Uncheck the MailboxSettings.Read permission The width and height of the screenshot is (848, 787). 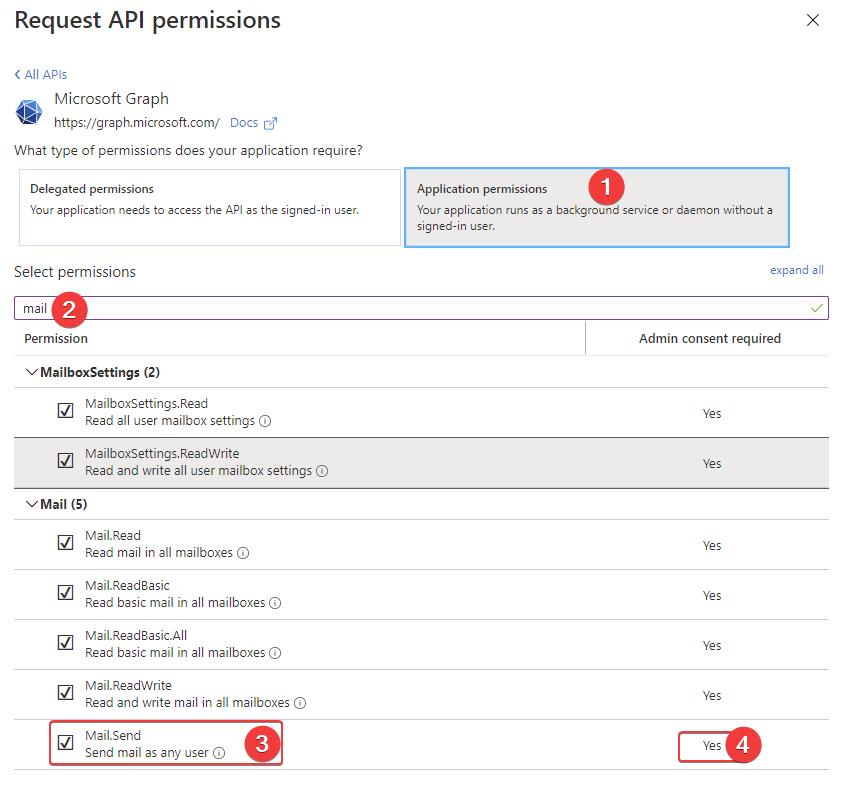click(65, 411)
